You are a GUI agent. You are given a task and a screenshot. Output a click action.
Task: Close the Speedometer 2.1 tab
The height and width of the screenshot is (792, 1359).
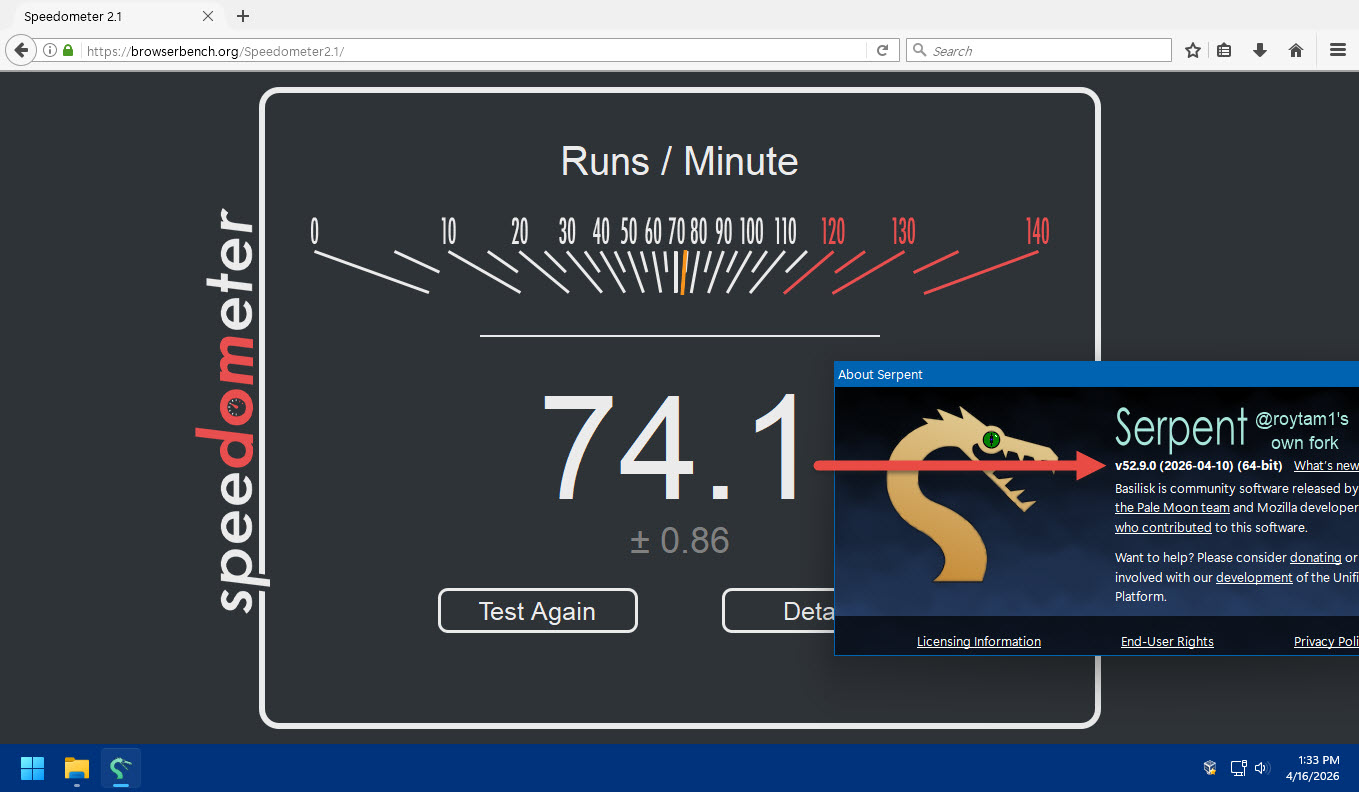(208, 16)
